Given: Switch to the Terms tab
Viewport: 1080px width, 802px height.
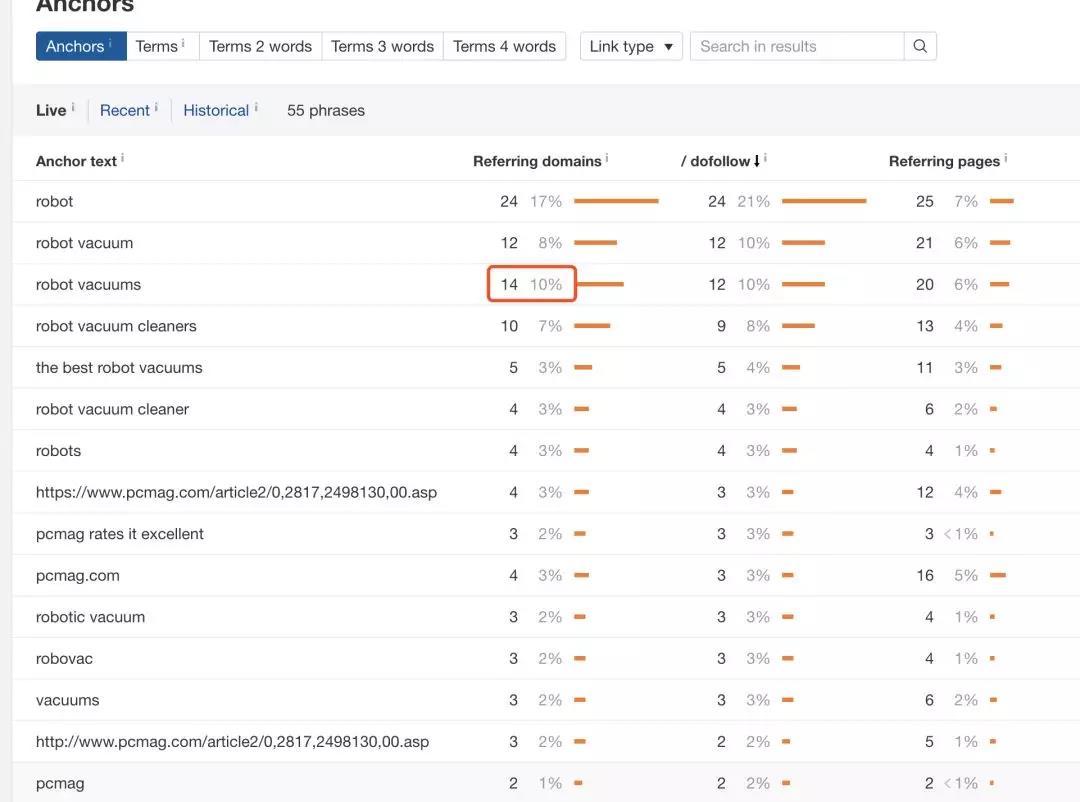Looking at the screenshot, I should click(156, 46).
